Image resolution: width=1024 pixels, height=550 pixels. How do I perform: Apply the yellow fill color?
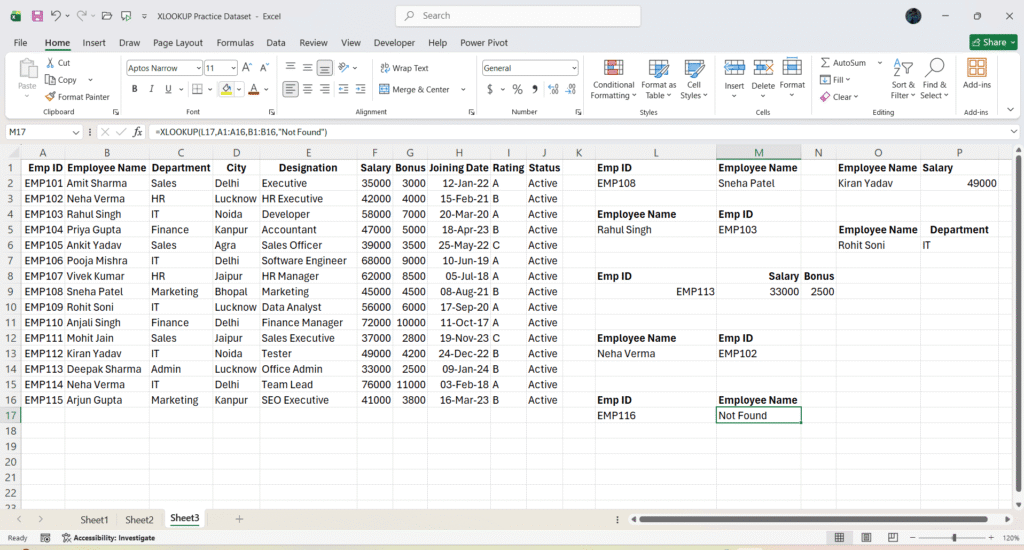226,89
